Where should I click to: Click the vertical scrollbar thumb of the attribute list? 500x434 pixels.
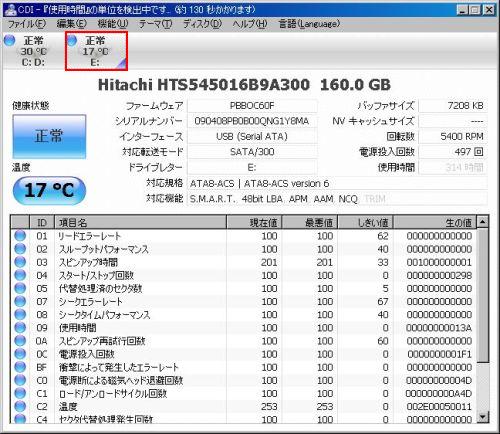click(483, 295)
